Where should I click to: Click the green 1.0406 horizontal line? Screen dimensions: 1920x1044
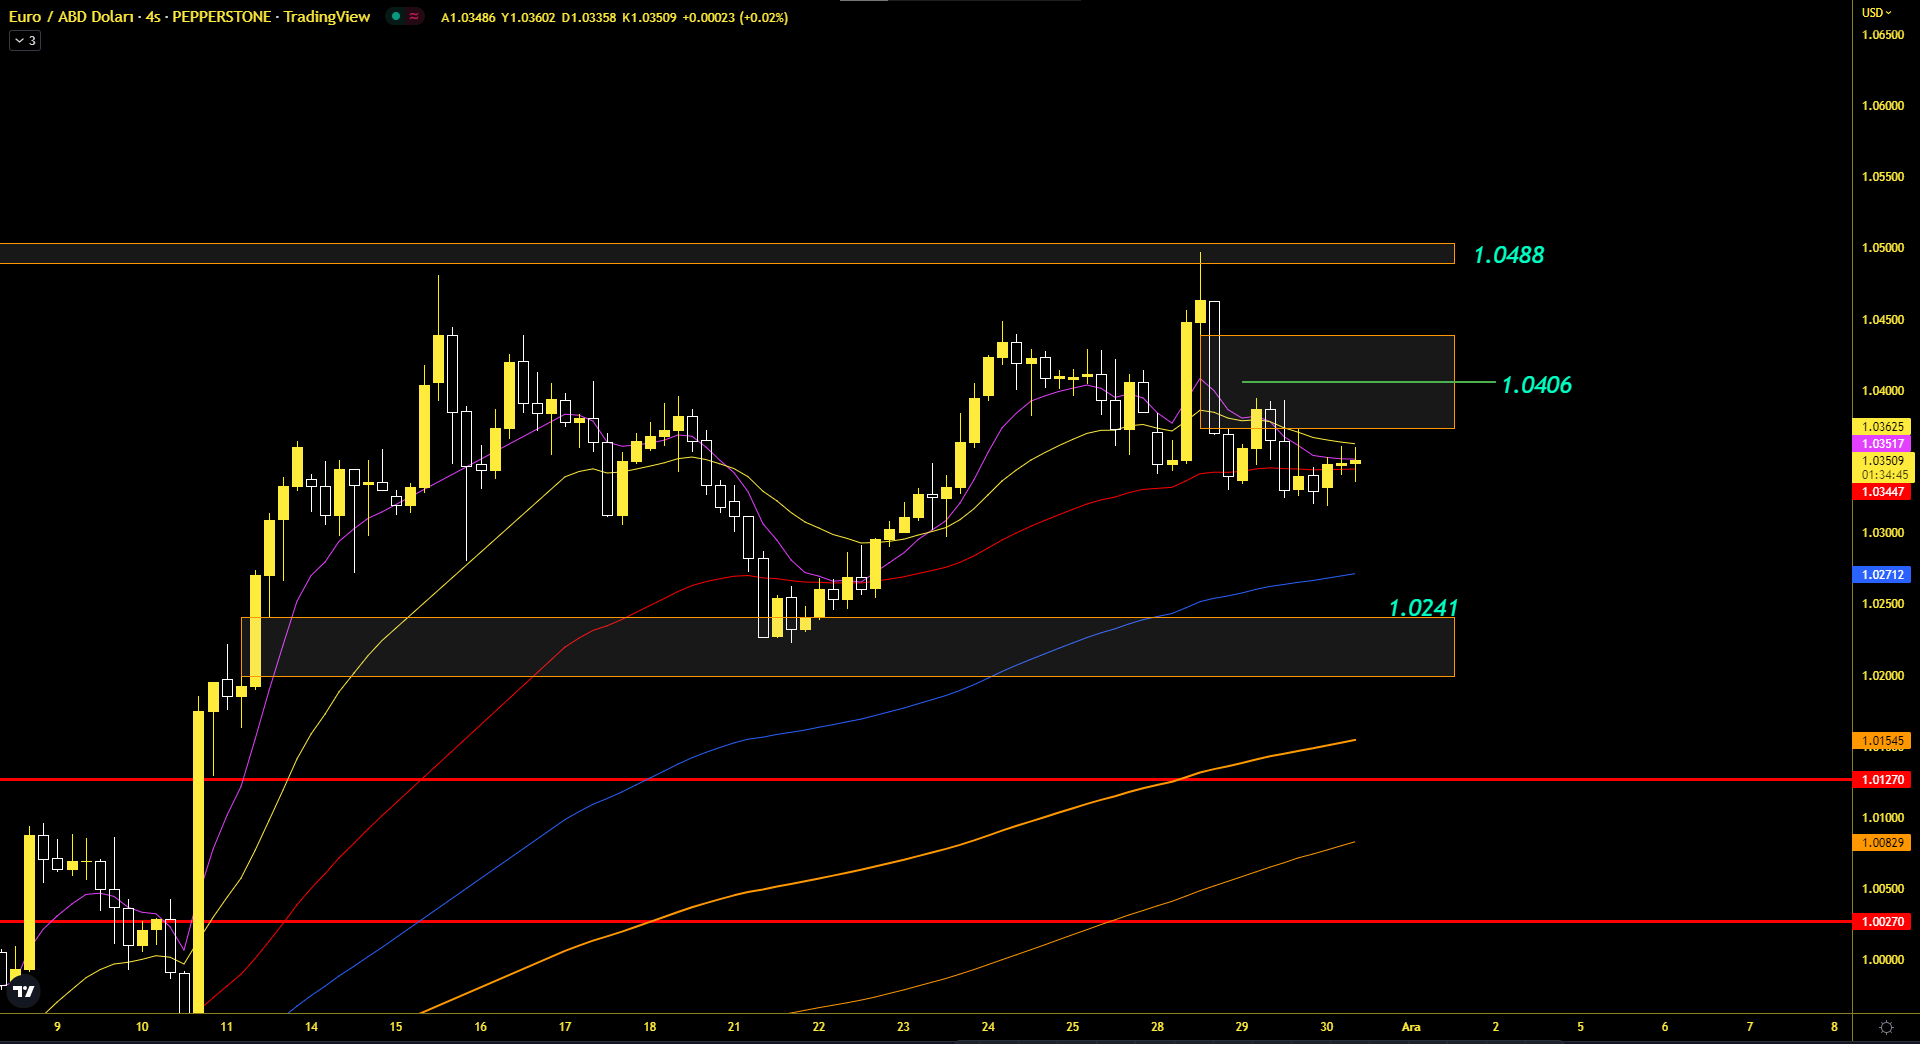pyautogui.click(x=1368, y=382)
